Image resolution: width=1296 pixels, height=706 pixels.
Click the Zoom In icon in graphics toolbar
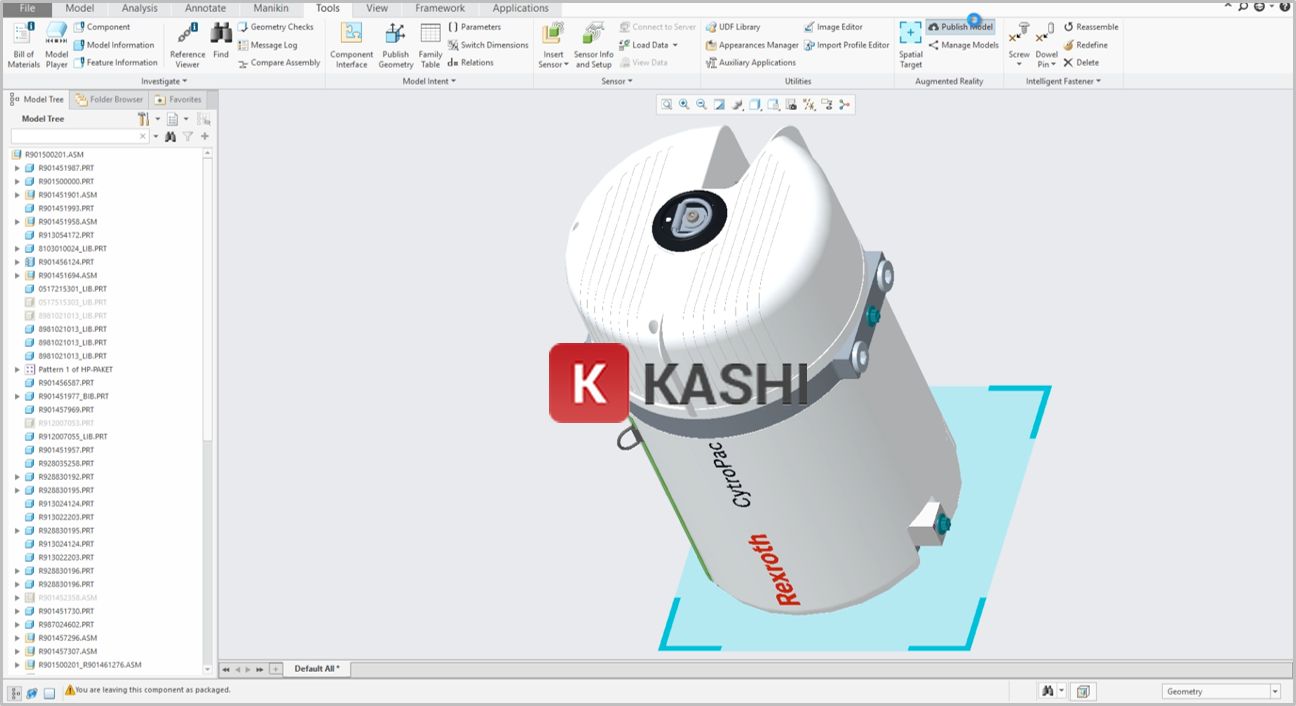pos(684,104)
